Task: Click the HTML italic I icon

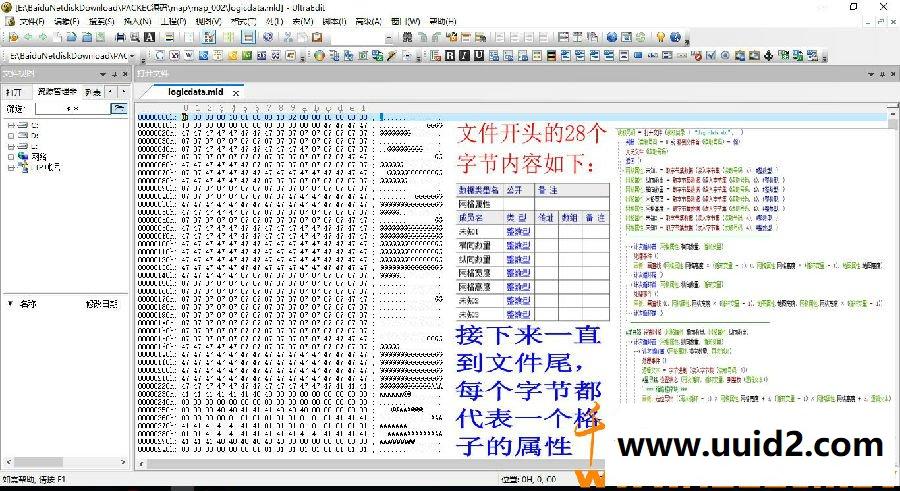Action: coord(464,56)
